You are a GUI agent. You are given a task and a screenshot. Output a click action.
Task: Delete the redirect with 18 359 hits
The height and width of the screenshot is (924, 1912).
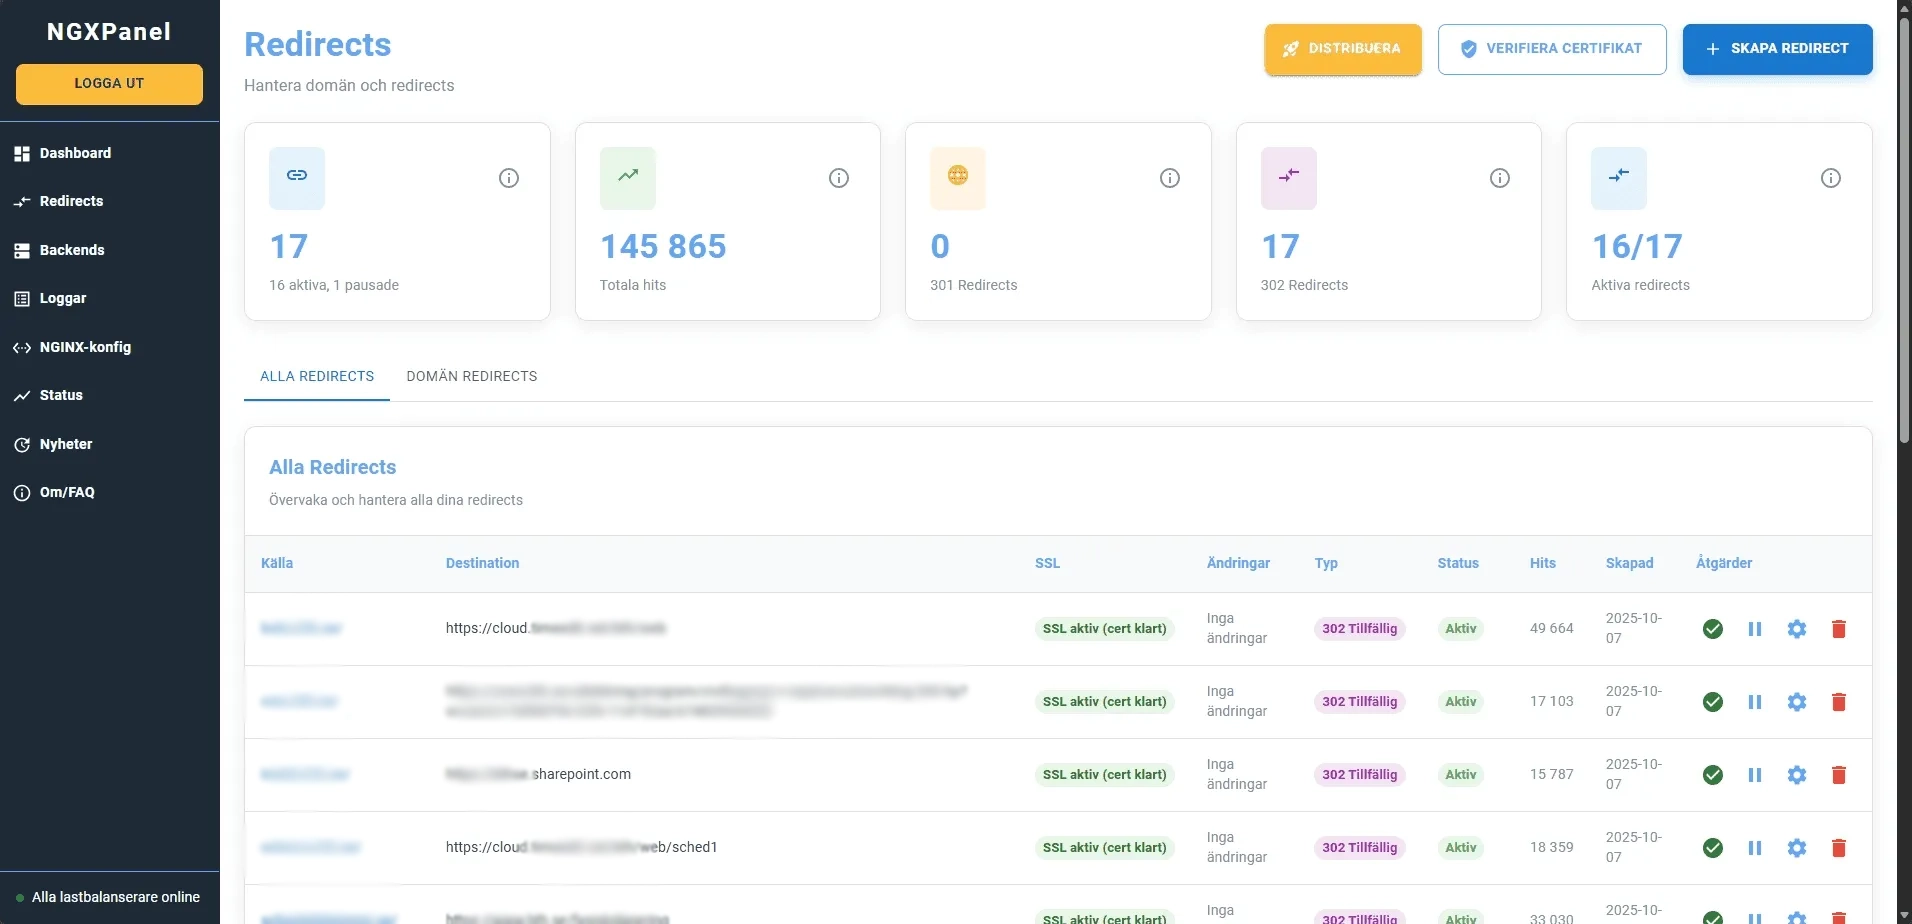[x=1839, y=848]
